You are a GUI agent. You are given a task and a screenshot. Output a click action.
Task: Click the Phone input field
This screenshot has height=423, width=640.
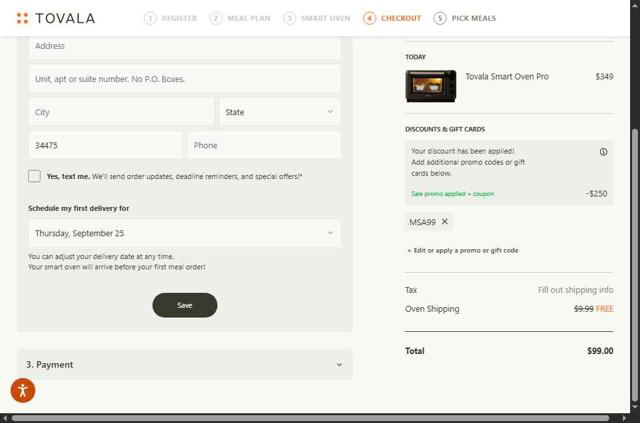coord(264,145)
